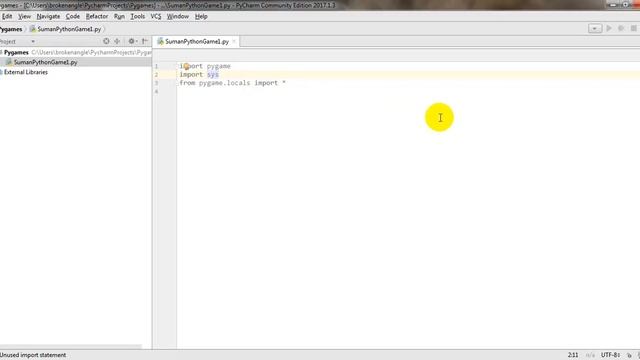The height and width of the screenshot is (360, 640).
Task: Click the window minimize button
Action: coord(613,5)
